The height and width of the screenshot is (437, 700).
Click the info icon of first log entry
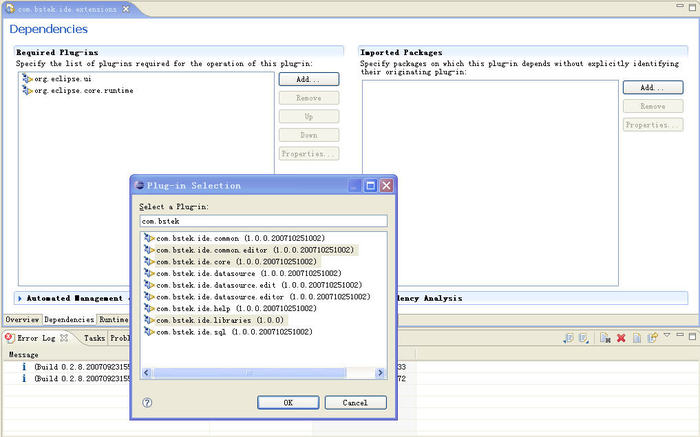[24, 366]
